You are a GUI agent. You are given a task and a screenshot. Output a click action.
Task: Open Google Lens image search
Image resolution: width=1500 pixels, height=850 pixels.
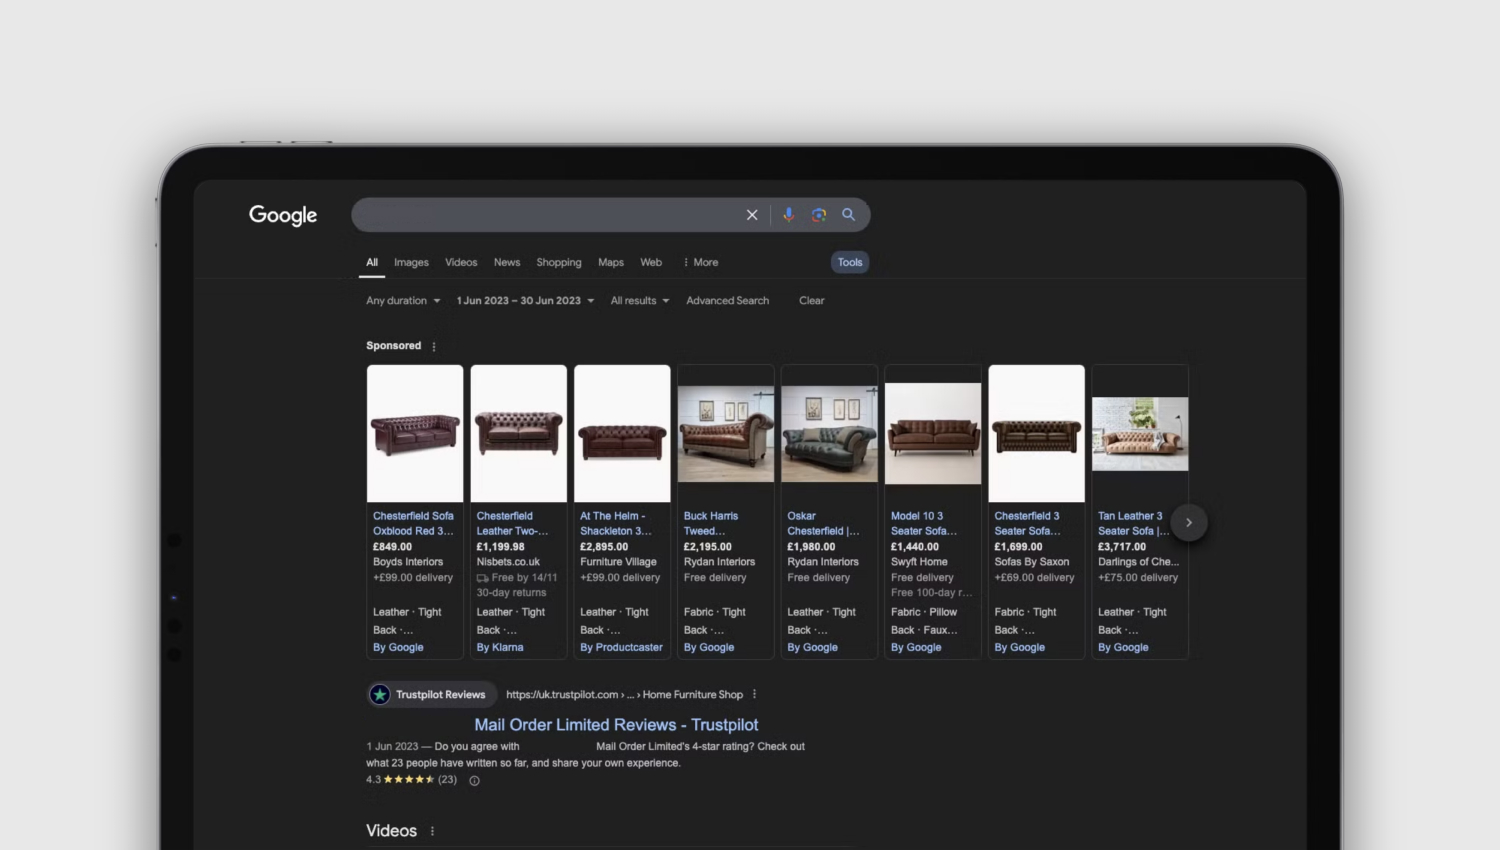[x=819, y=215]
